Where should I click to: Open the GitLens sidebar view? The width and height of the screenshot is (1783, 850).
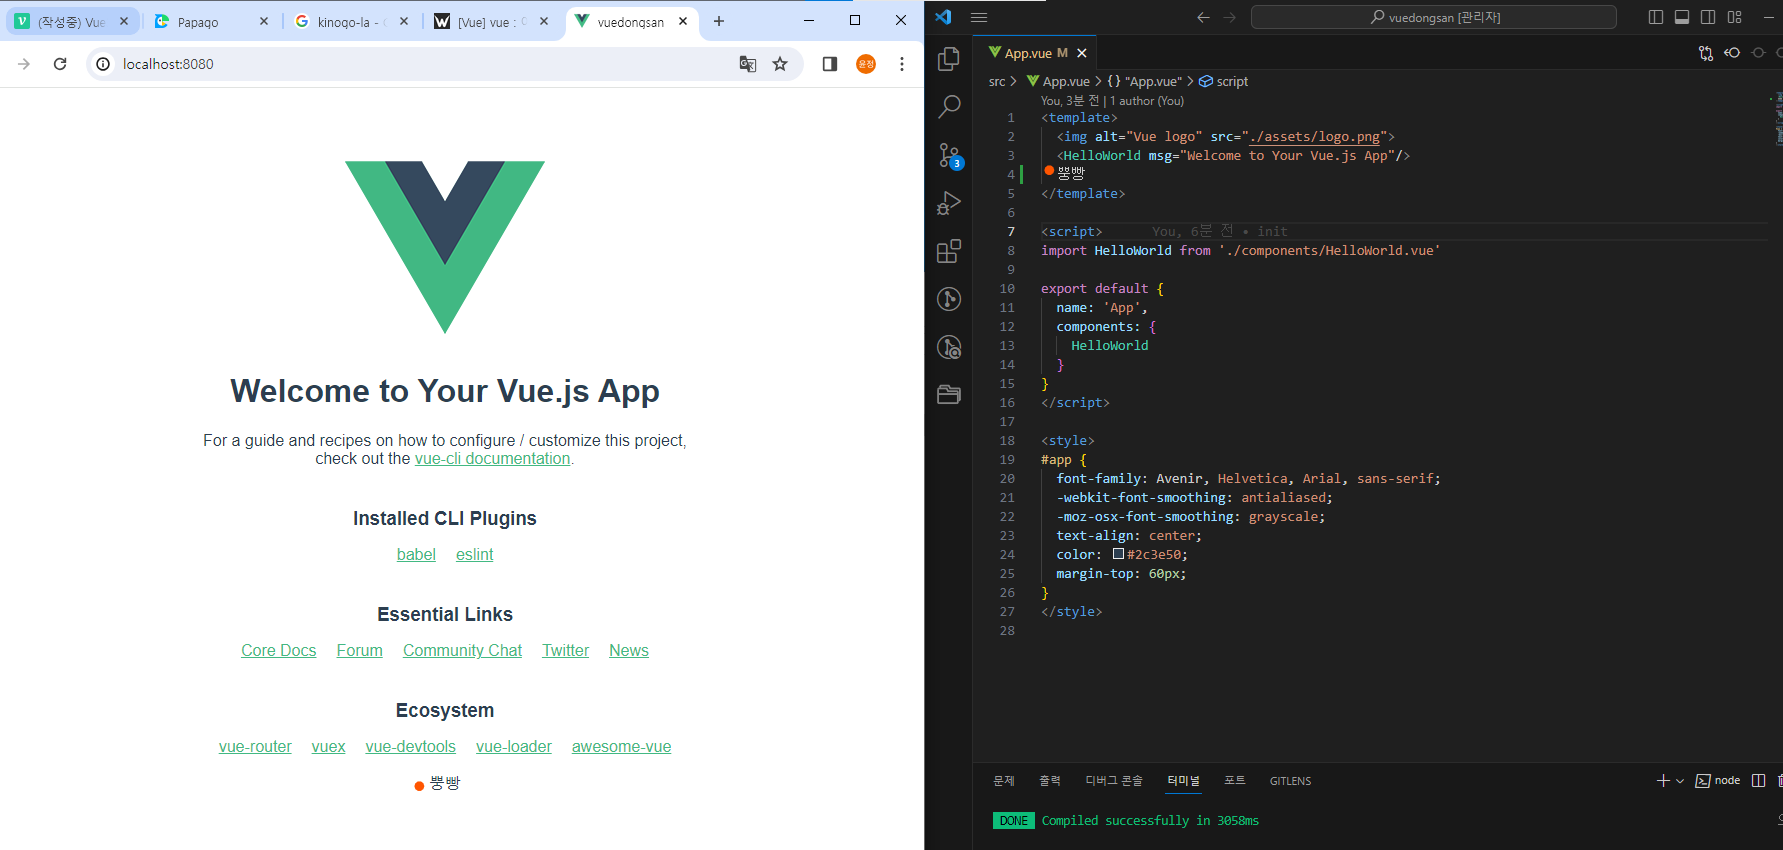pos(949,299)
